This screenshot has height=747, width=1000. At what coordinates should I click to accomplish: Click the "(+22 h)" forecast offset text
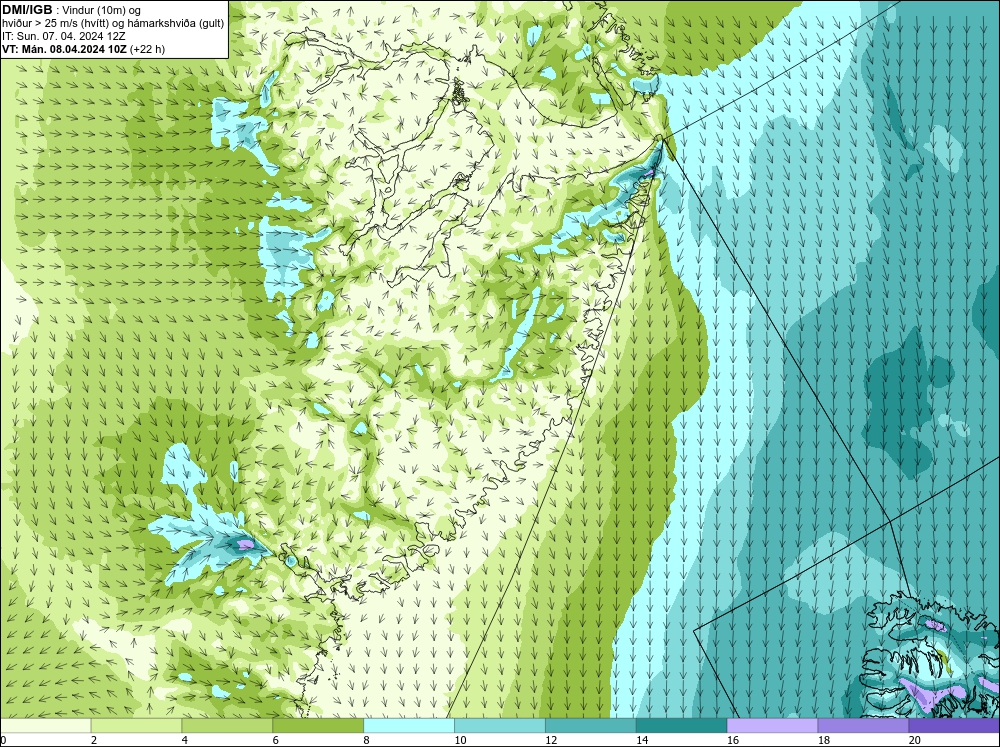[147, 49]
